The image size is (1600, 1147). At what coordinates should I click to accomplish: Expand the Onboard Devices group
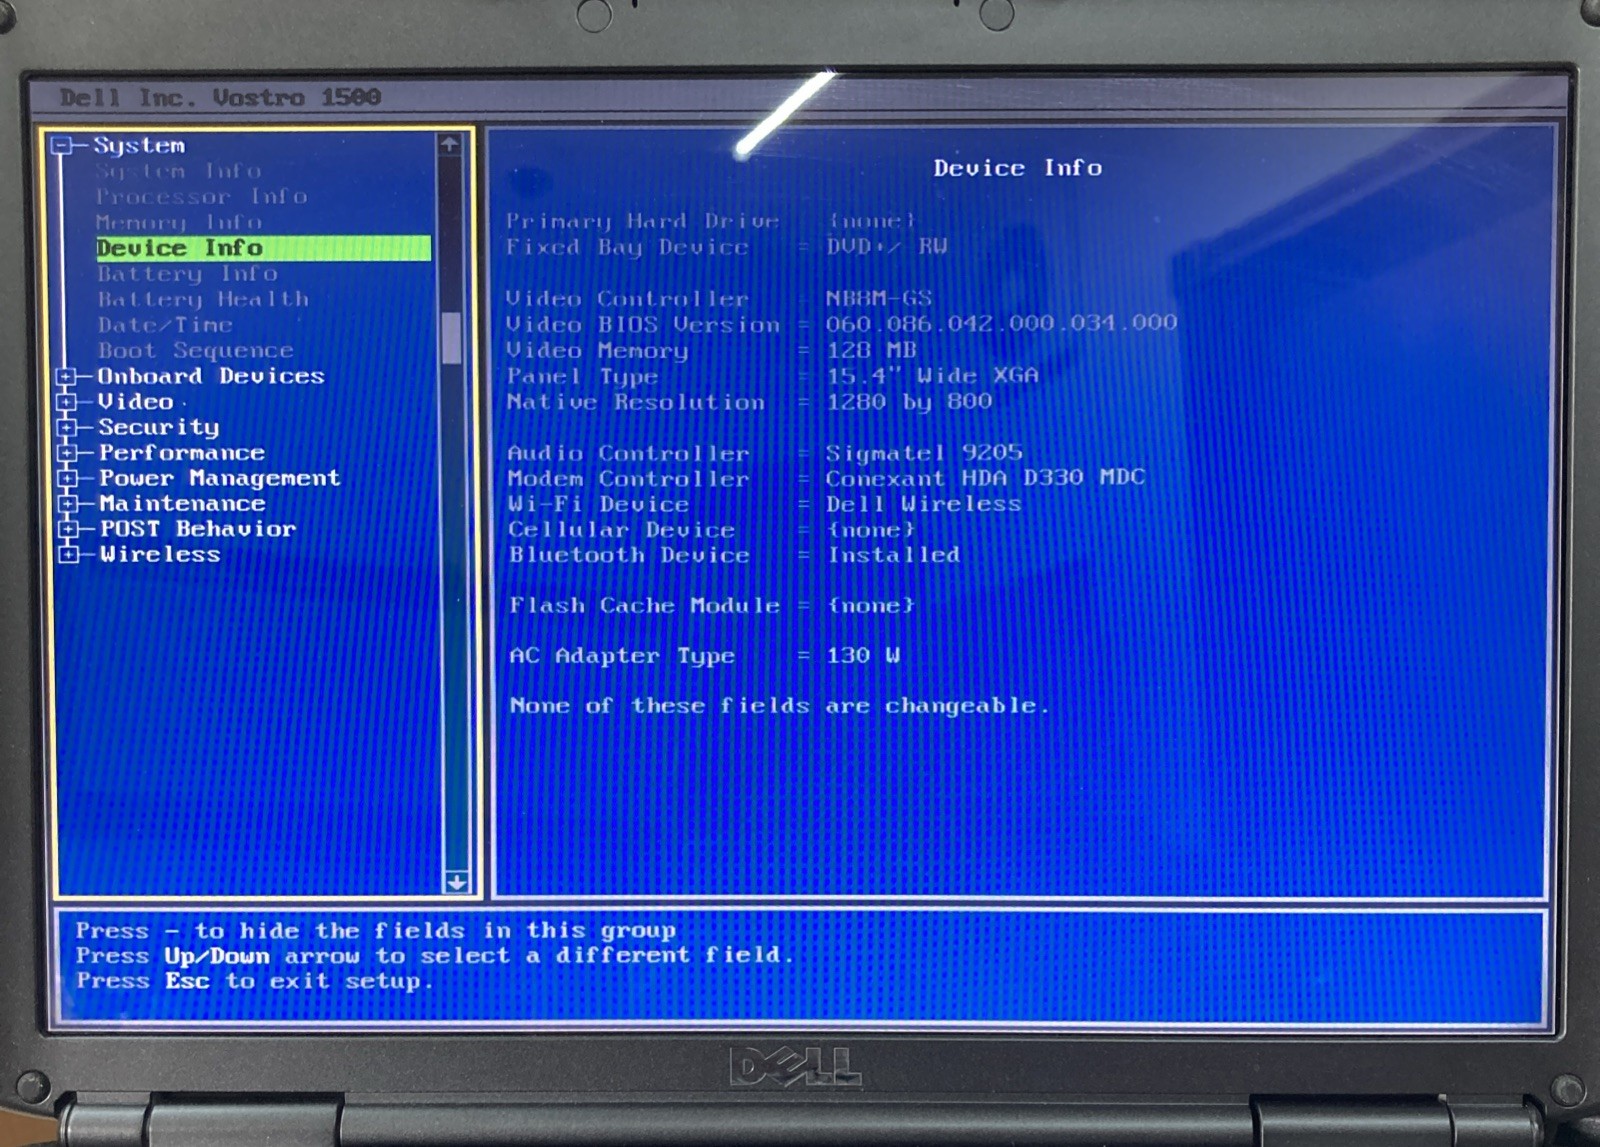click(67, 376)
